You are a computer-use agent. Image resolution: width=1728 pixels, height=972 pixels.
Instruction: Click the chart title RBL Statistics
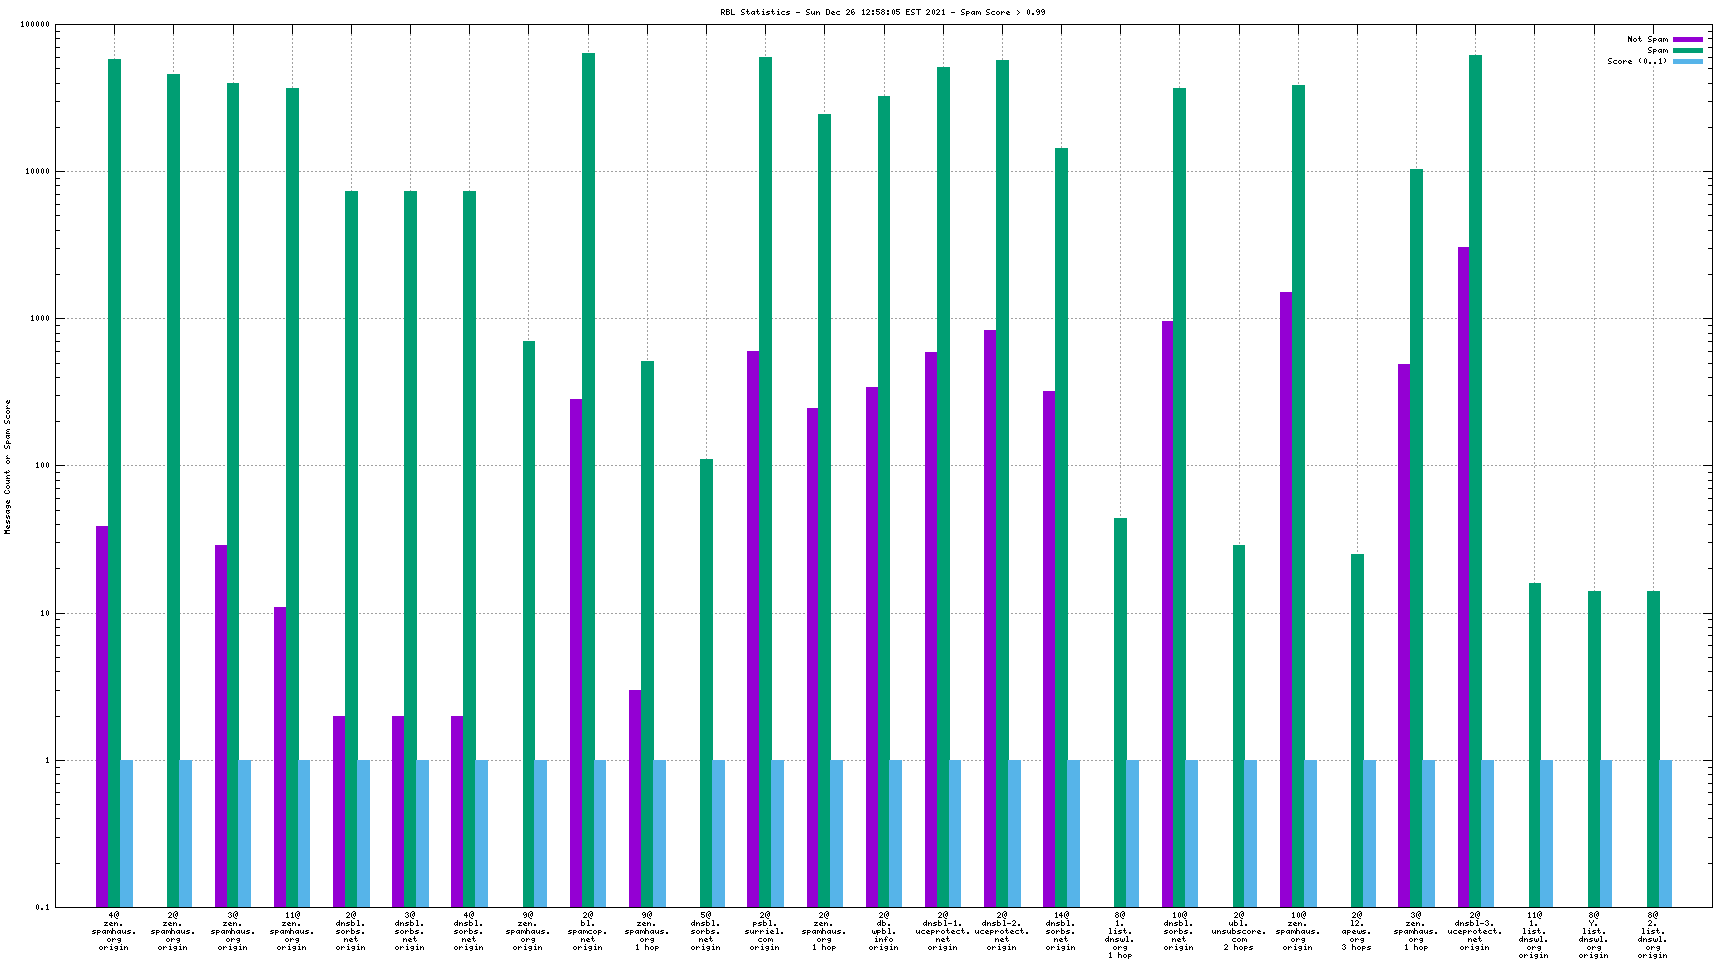click(x=882, y=12)
